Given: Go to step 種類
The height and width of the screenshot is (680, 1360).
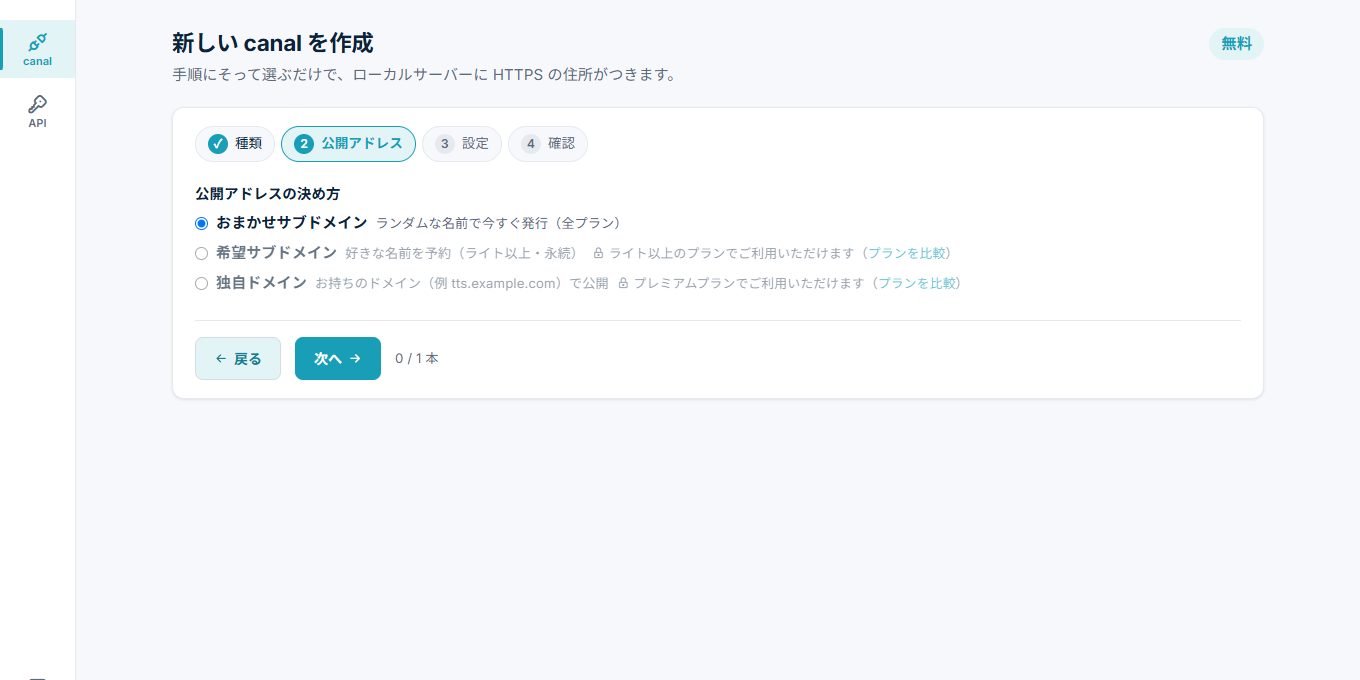Looking at the screenshot, I should point(235,144).
